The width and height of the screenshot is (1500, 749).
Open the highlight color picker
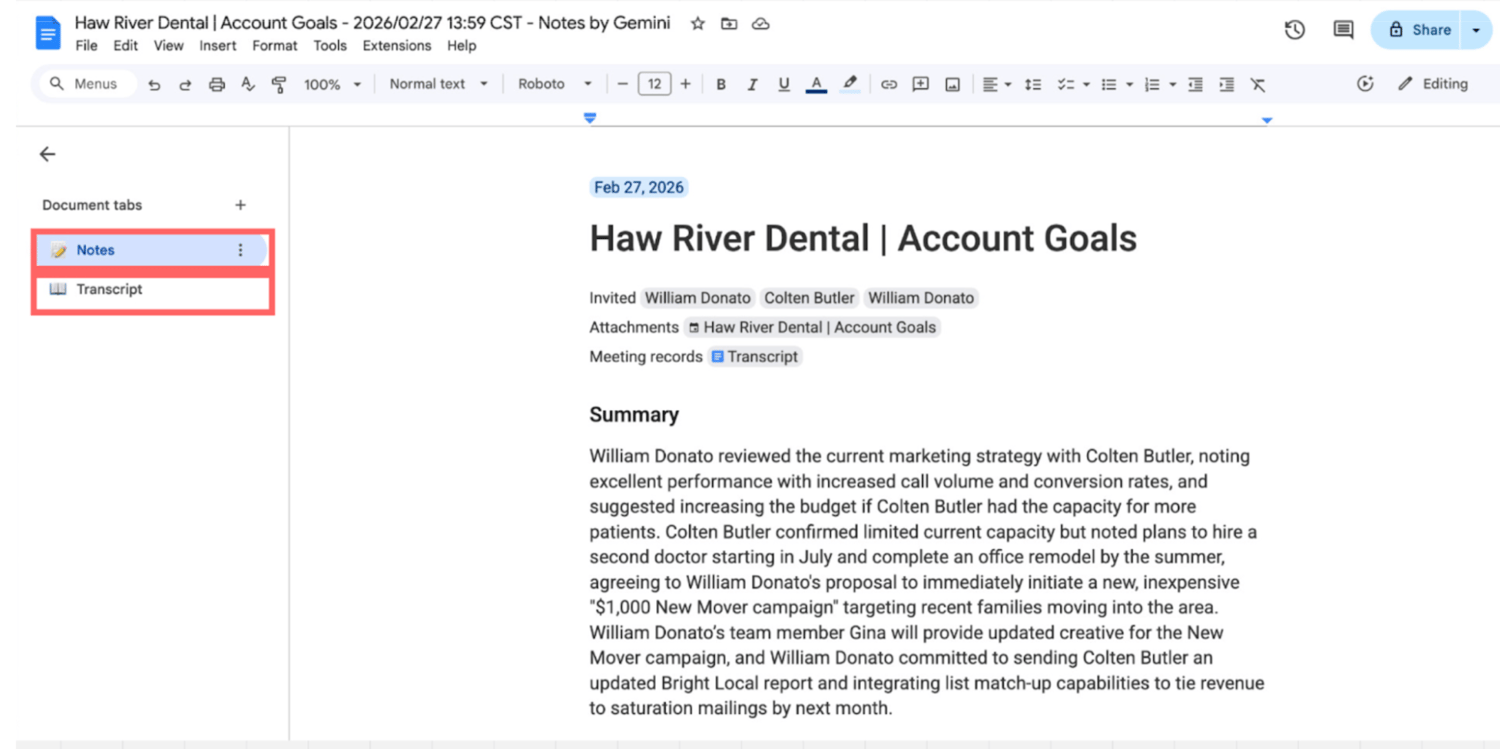click(x=849, y=85)
